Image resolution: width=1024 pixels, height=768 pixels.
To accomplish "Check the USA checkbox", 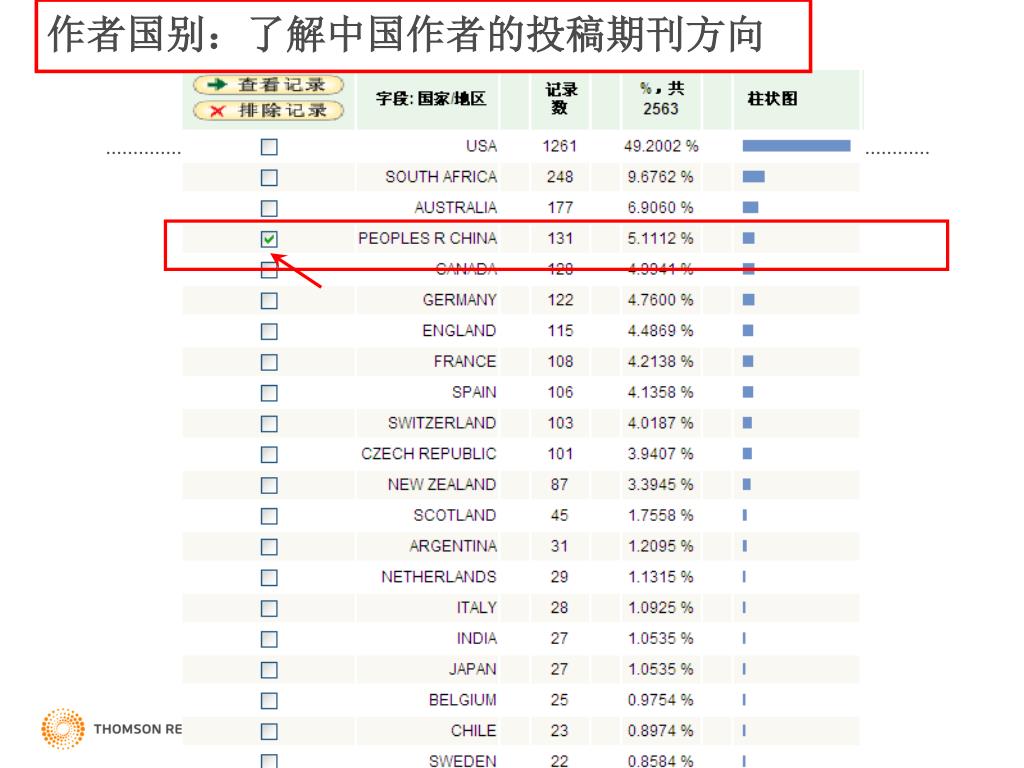I will click(269, 147).
